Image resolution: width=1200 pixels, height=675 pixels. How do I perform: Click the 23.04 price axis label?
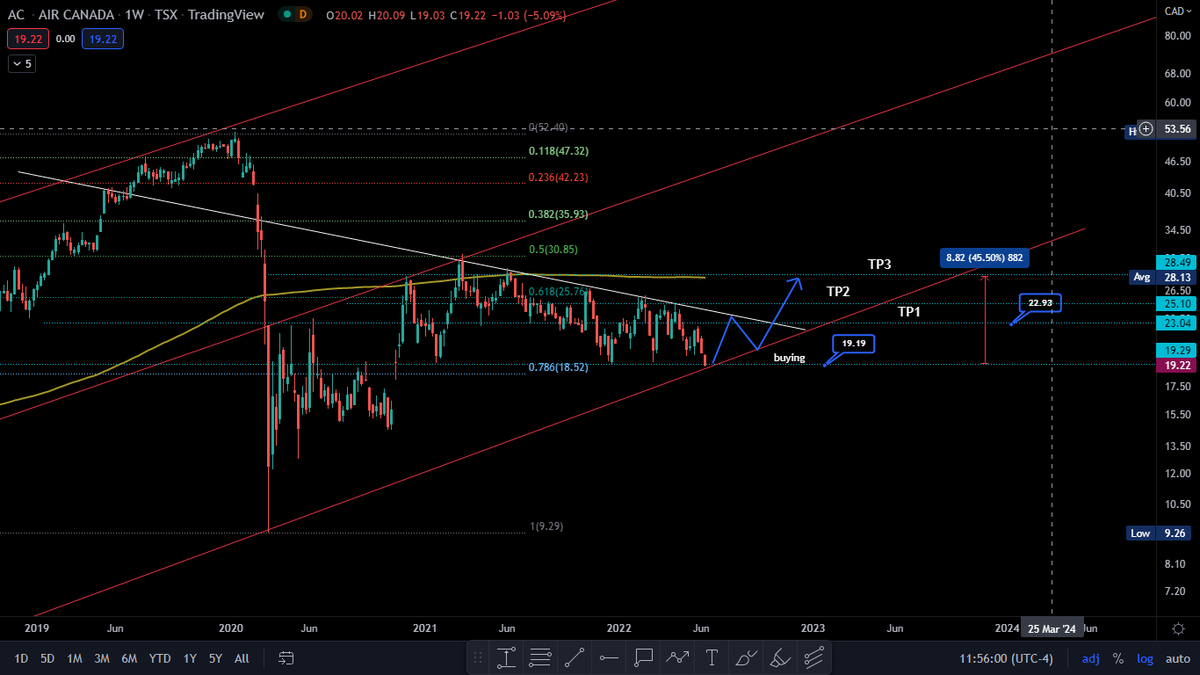point(1177,323)
